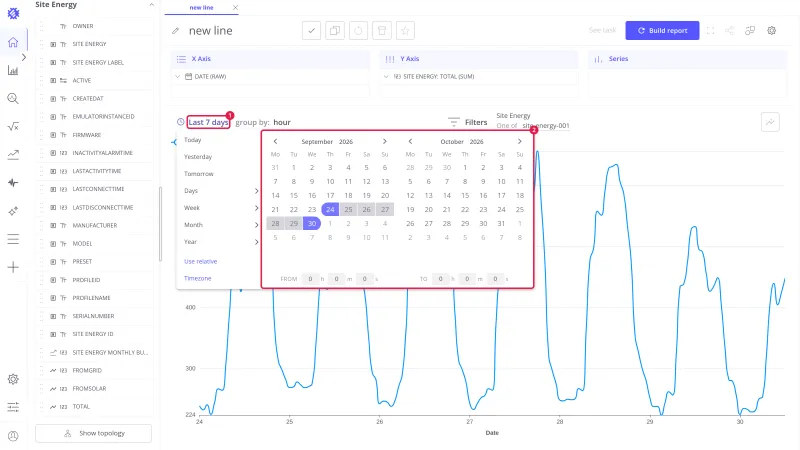Open the formula square-root icon
This screenshot has width=800, height=450.
pyautogui.click(x=13, y=127)
